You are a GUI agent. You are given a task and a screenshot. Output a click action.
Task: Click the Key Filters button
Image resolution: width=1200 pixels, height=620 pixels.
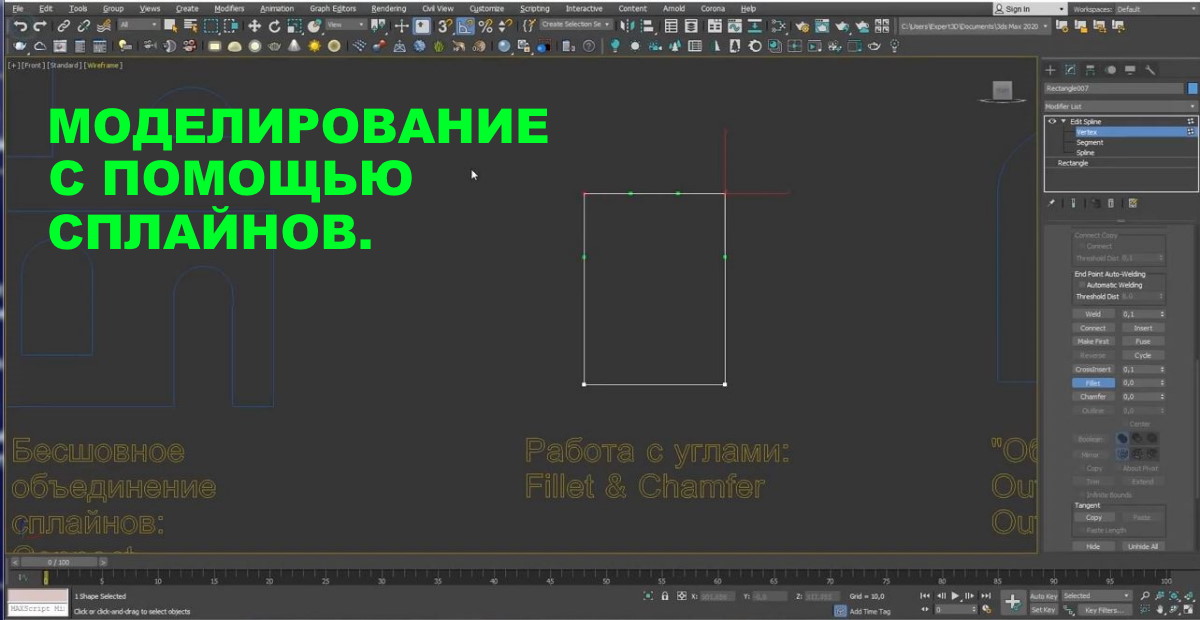1104,610
